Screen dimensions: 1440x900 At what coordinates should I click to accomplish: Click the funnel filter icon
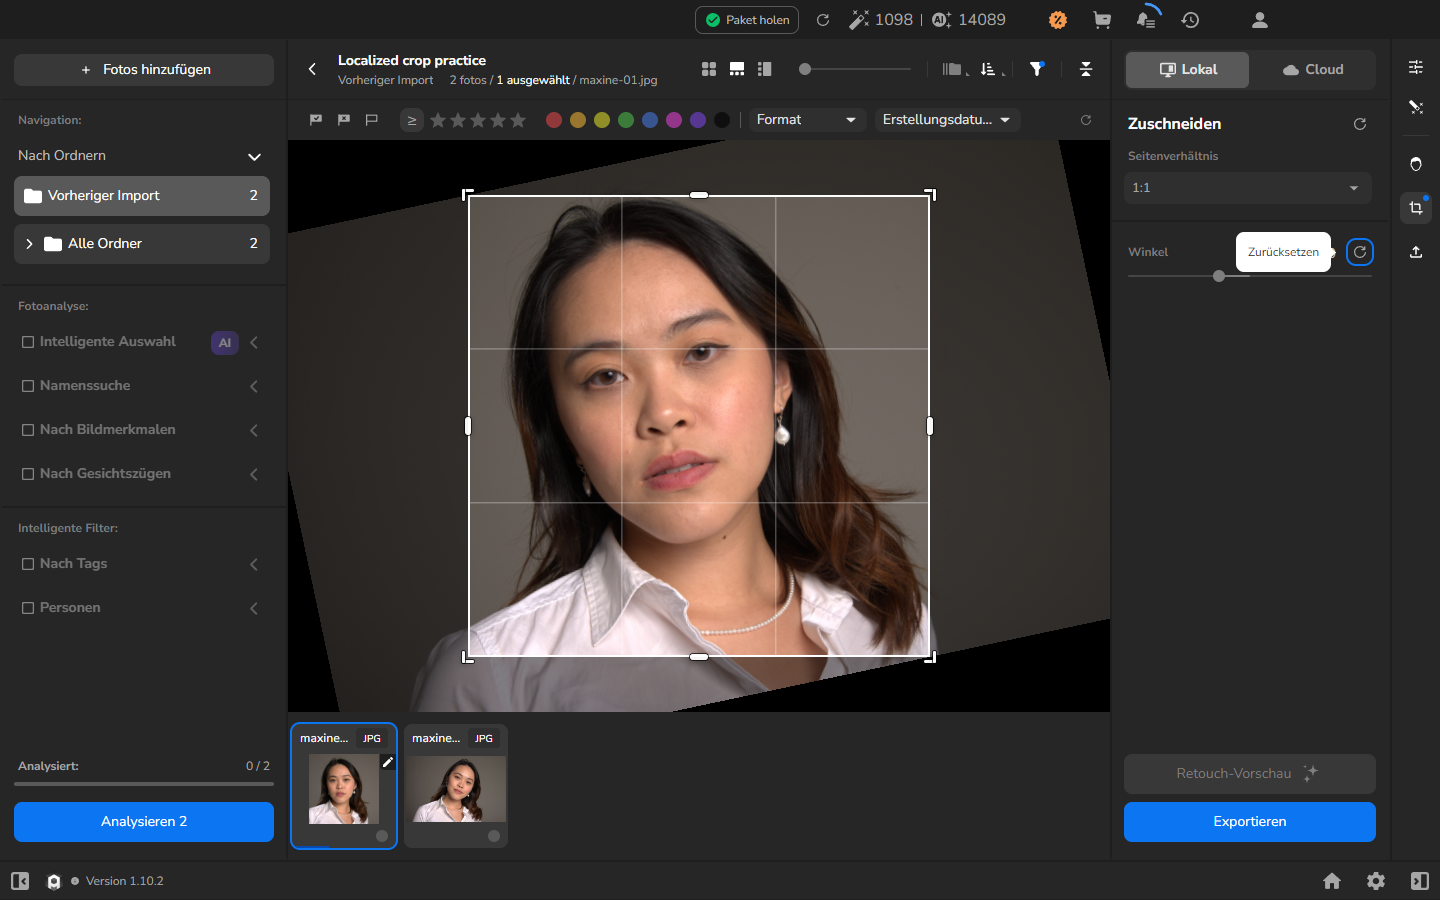[1037, 69]
